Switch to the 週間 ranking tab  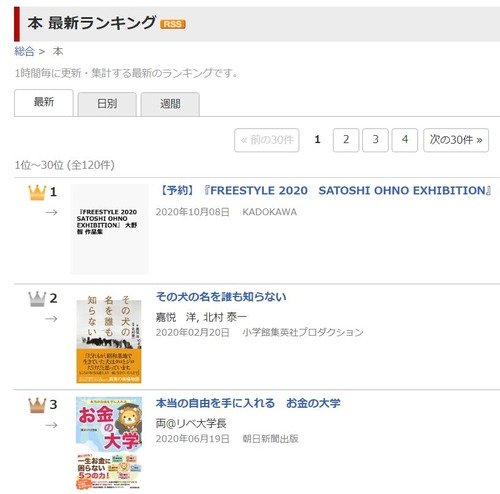(170, 104)
